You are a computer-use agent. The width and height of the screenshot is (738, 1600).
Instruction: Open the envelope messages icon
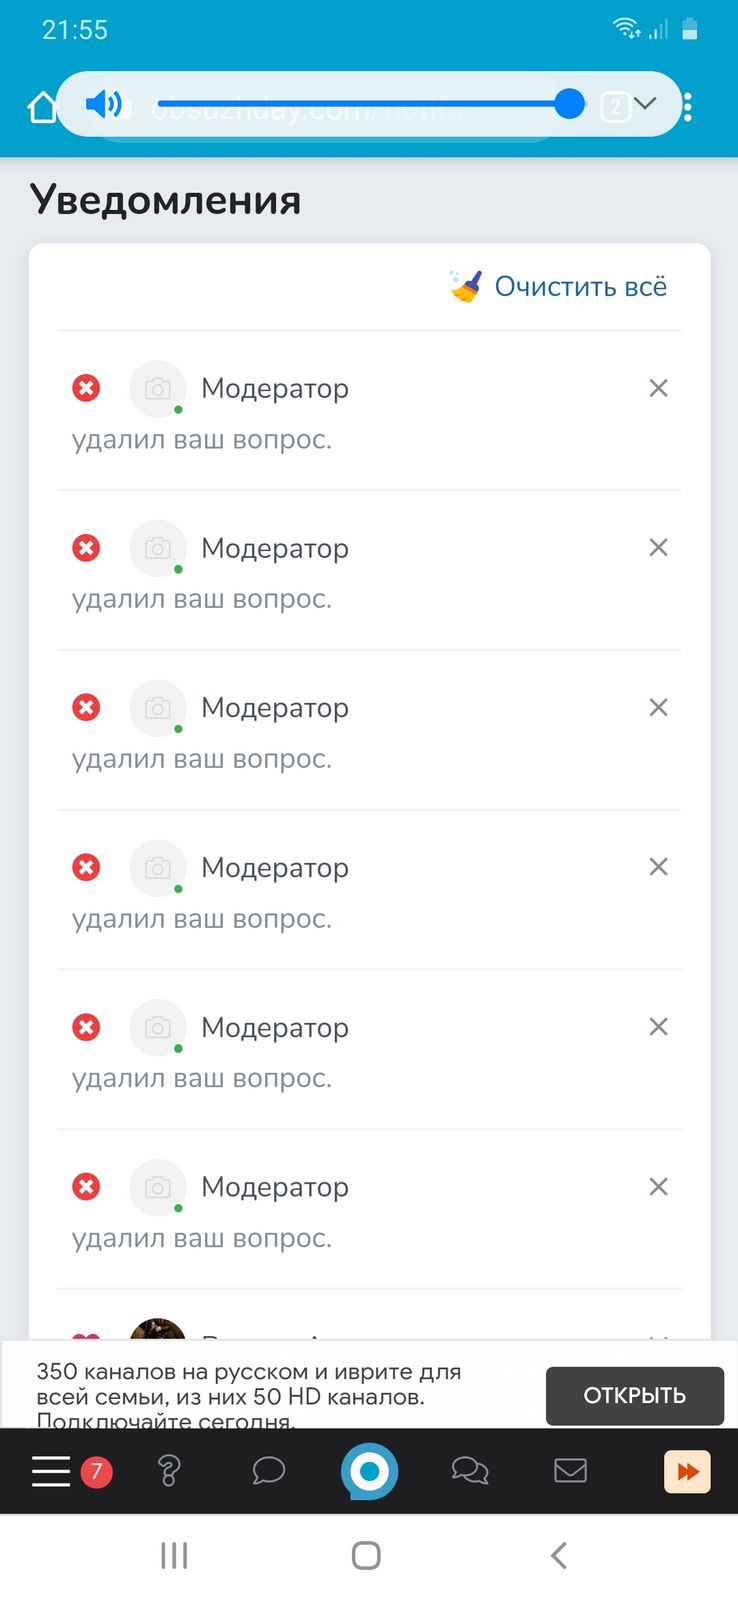[570, 1471]
